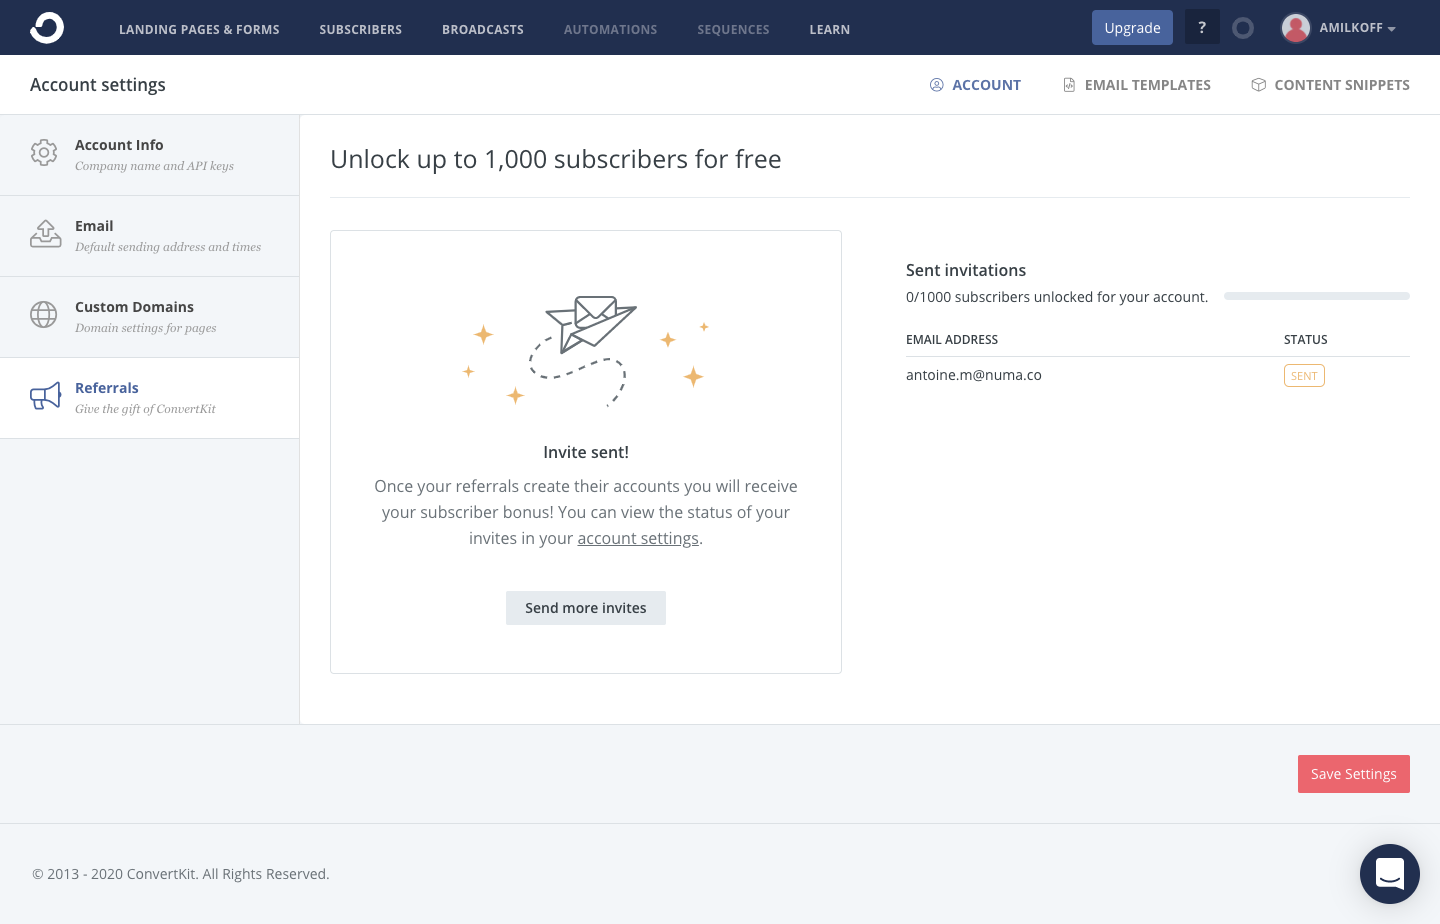Open the AMILKOFF profile dropdown
The width and height of the screenshot is (1440, 924).
click(x=1340, y=28)
